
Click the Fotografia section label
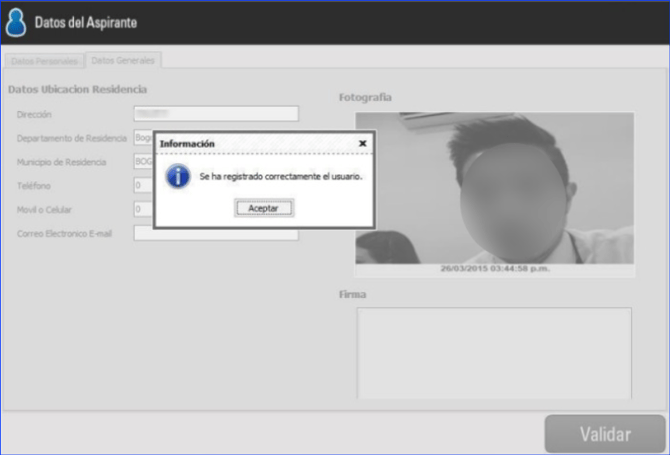pos(365,97)
